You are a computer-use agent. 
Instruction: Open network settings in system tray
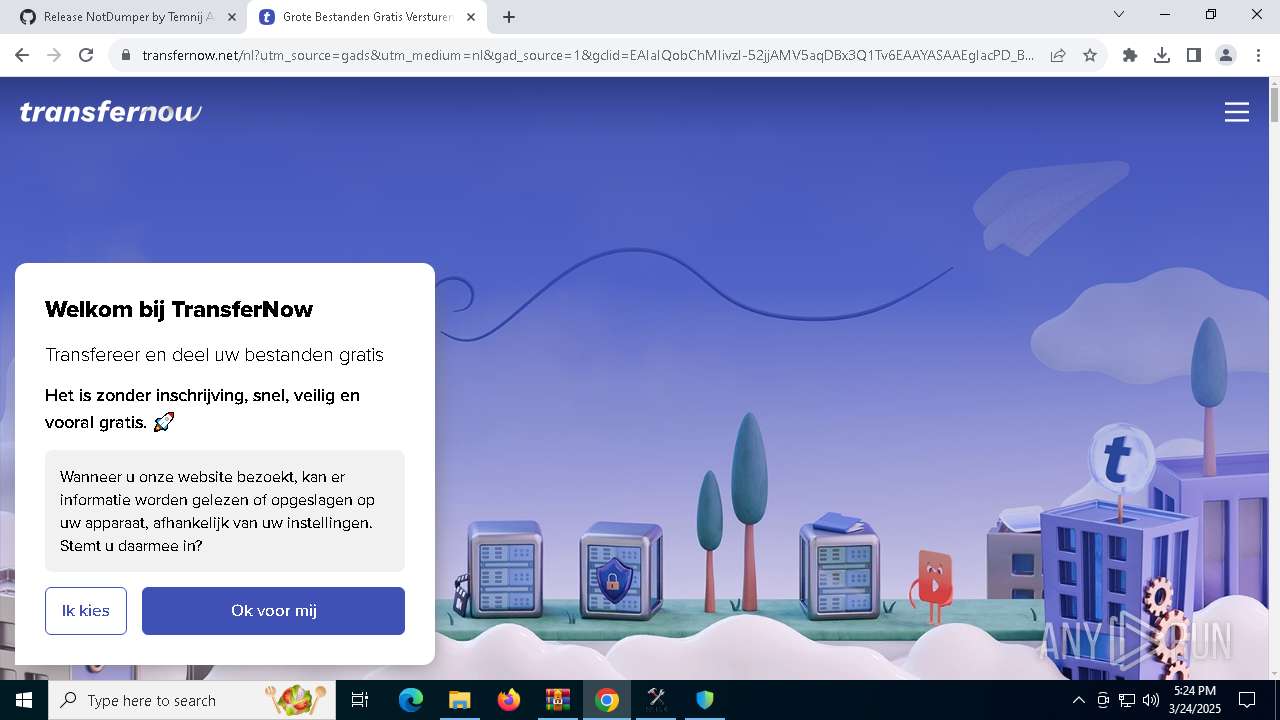pos(1126,700)
